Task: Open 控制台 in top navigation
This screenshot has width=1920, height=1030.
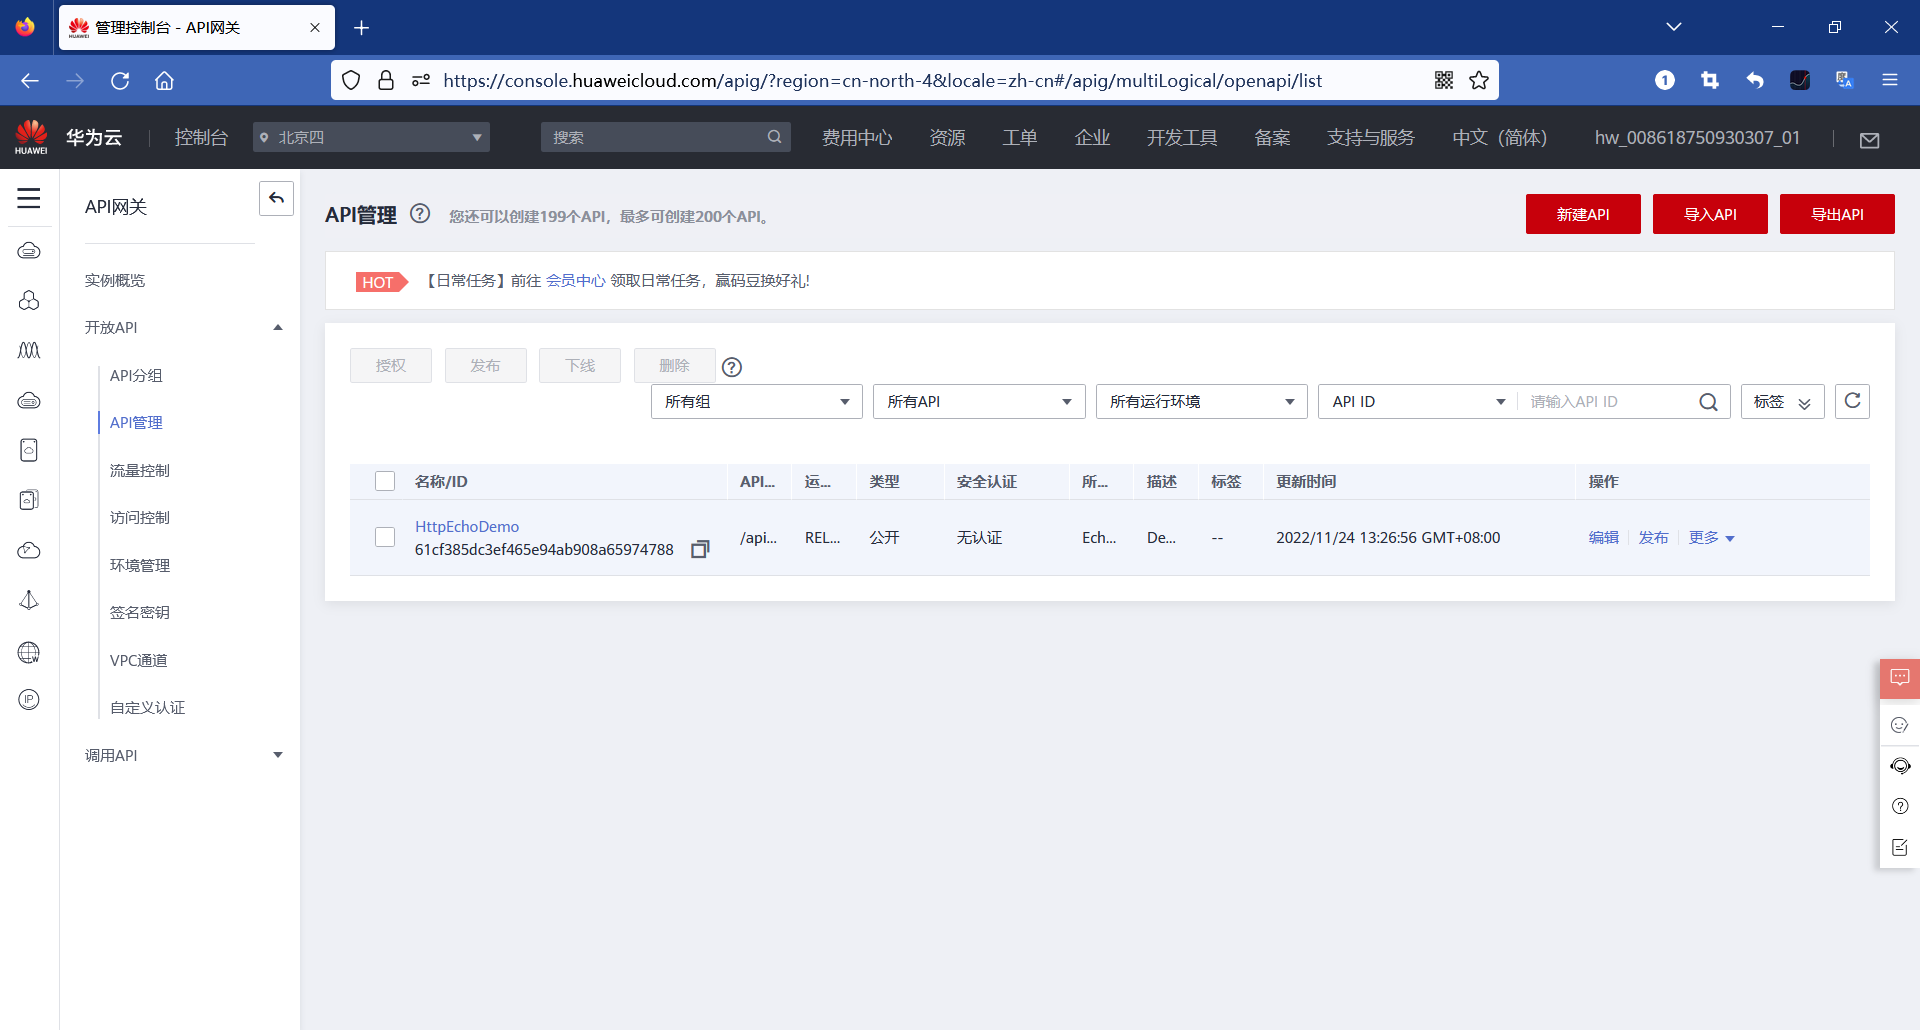Action: click(x=201, y=138)
